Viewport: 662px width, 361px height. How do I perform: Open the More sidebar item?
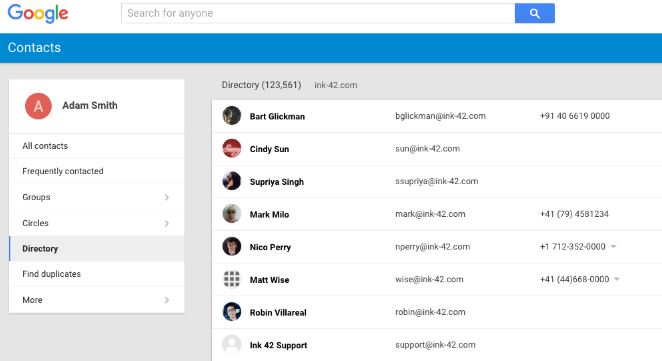click(x=96, y=300)
